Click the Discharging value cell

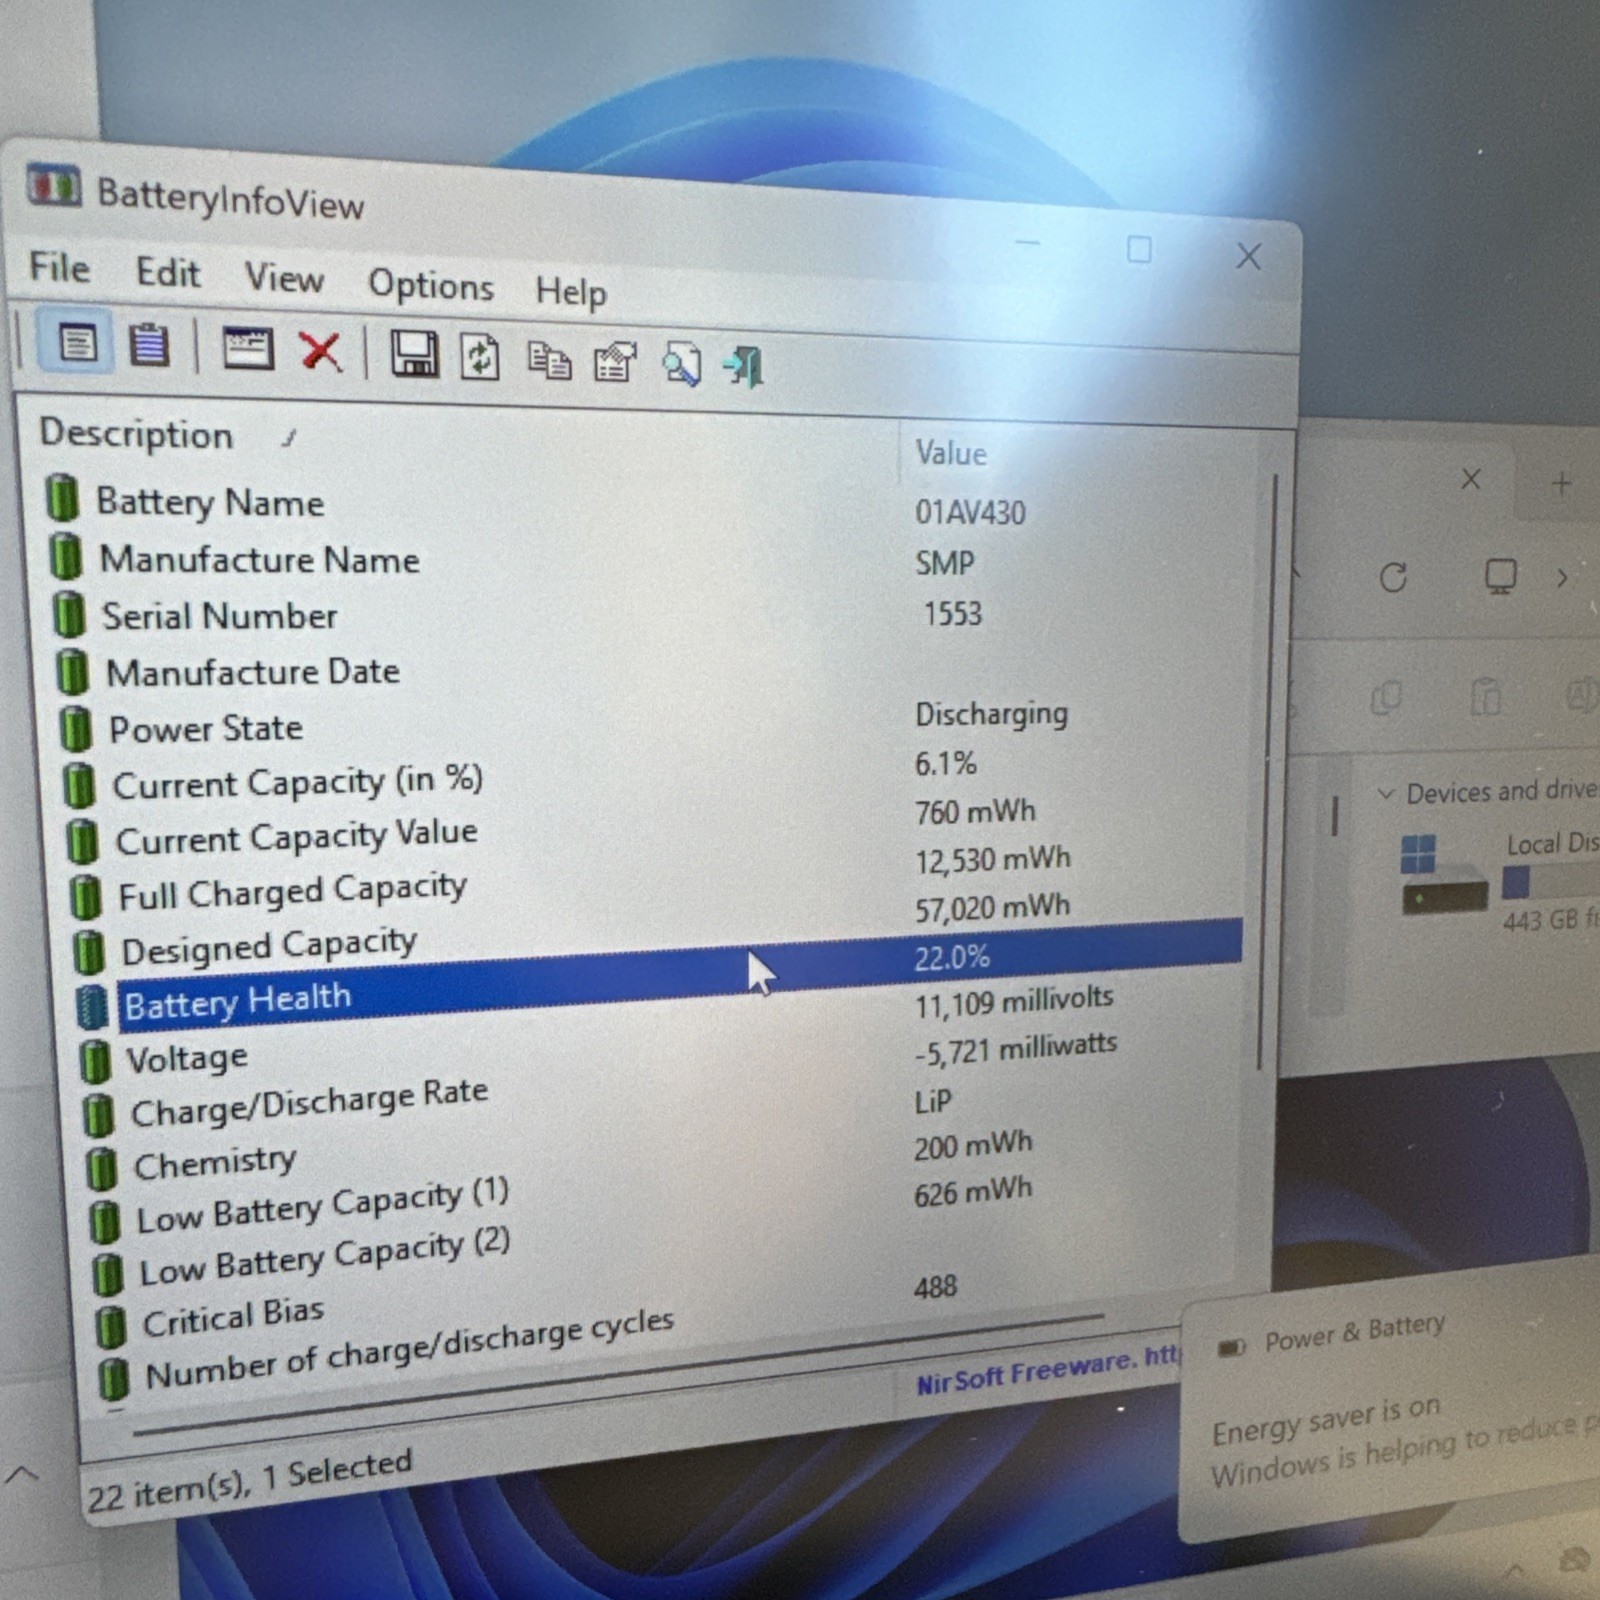tap(991, 713)
